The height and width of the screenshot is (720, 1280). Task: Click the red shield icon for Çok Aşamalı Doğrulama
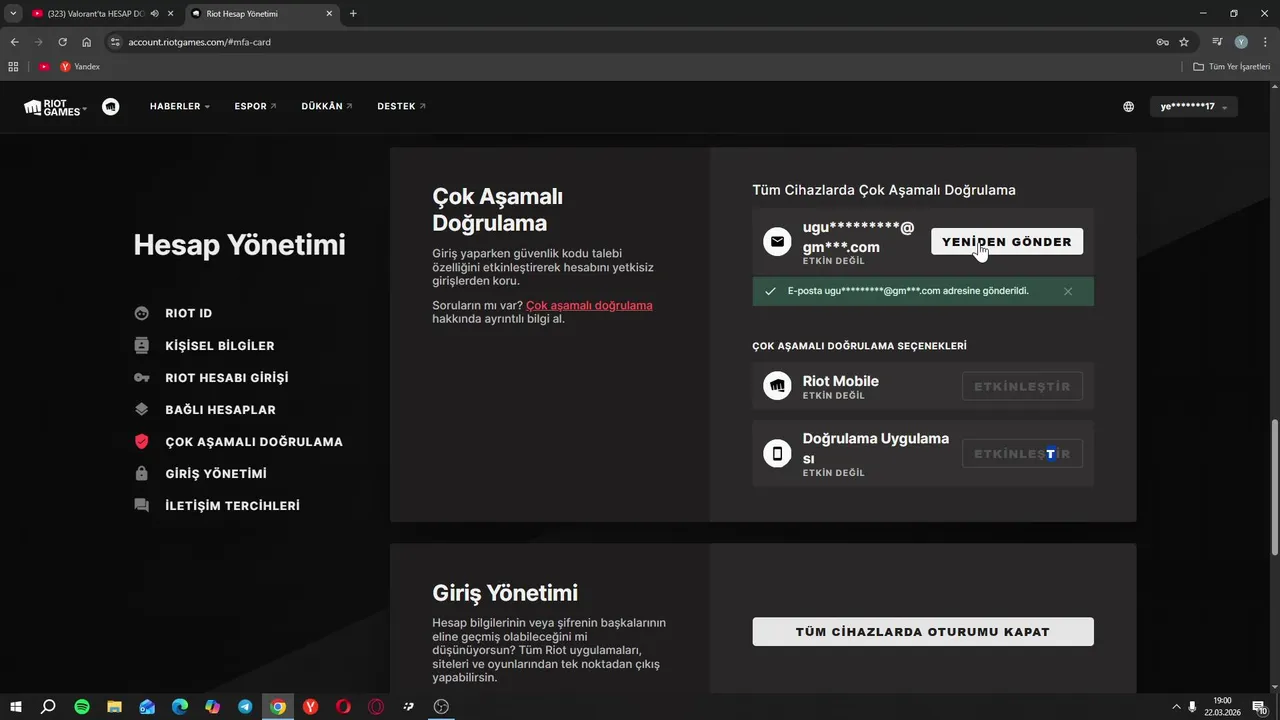[142, 441]
